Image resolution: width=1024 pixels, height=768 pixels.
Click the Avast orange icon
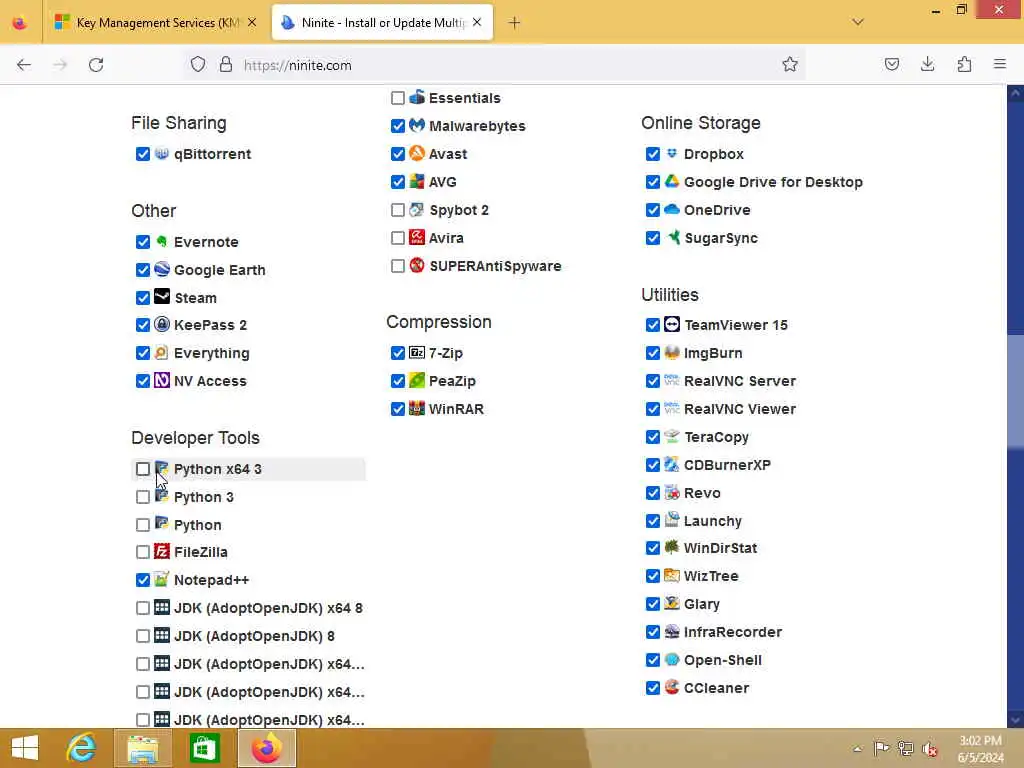pos(417,153)
